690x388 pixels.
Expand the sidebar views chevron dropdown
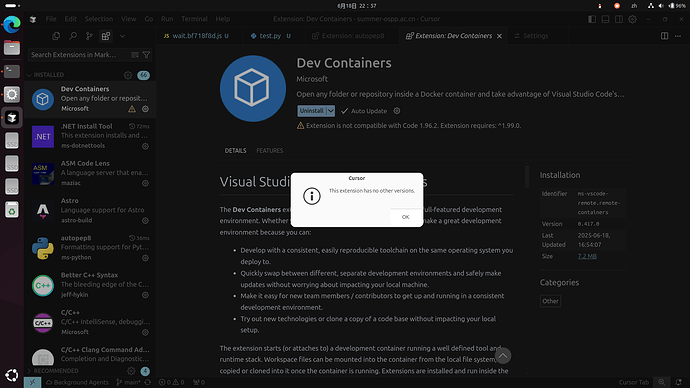coord(122,36)
